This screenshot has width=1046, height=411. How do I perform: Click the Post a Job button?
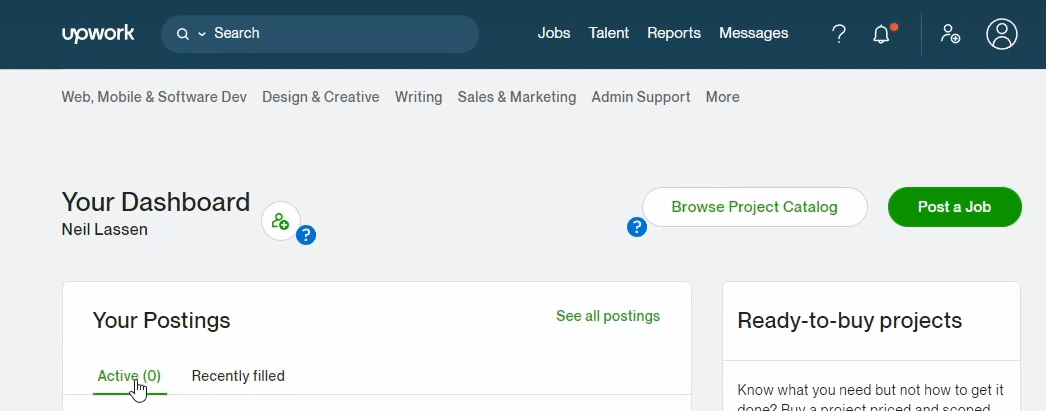click(x=954, y=207)
